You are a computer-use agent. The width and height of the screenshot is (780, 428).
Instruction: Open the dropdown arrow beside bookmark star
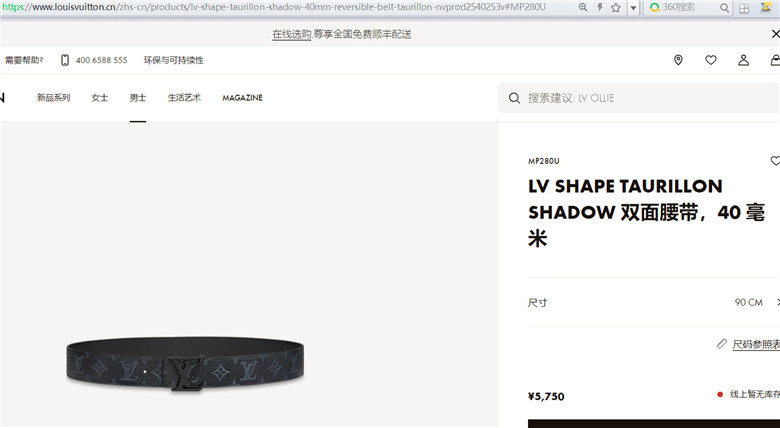[x=633, y=8]
